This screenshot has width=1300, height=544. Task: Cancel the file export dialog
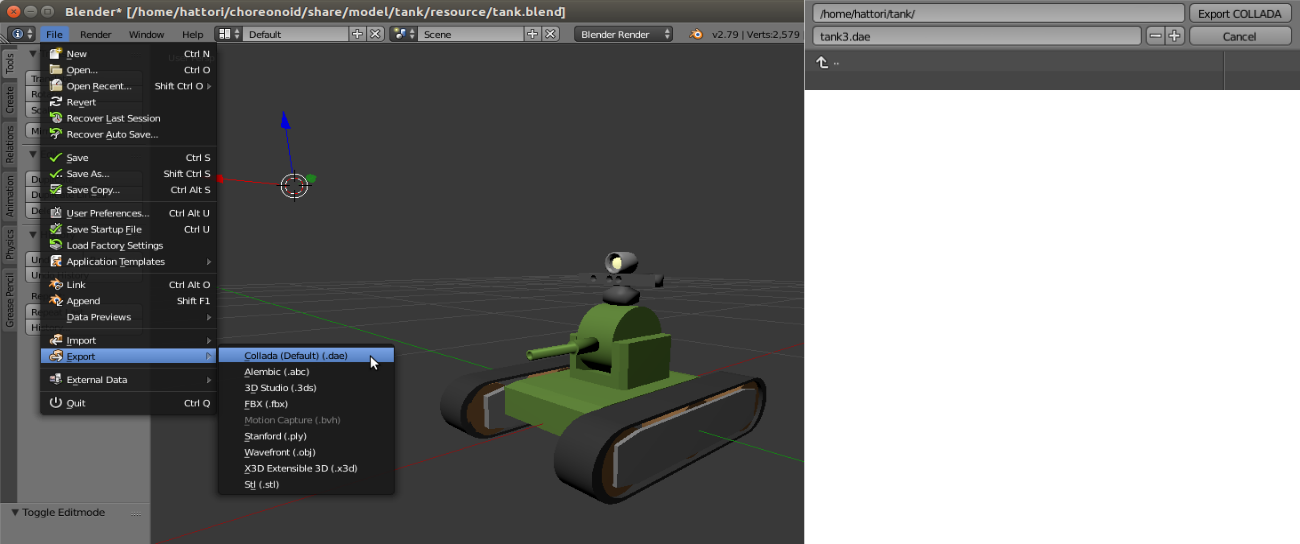(x=1239, y=36)
